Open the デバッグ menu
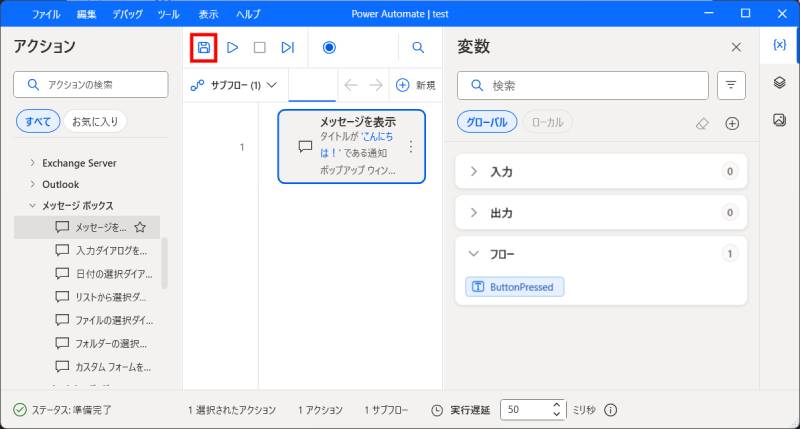800x429 pixels. click(128, 14)
